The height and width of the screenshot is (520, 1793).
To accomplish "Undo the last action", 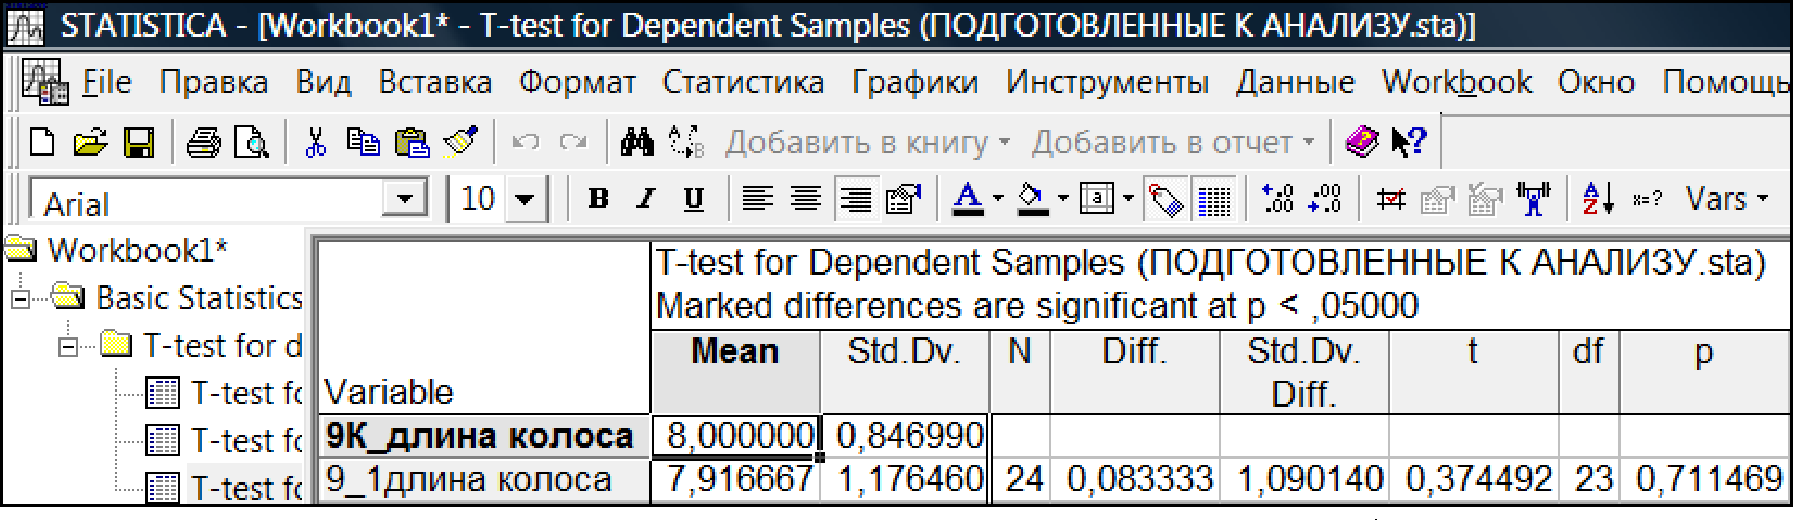I will pyautogui.click(x=526, y=143).
